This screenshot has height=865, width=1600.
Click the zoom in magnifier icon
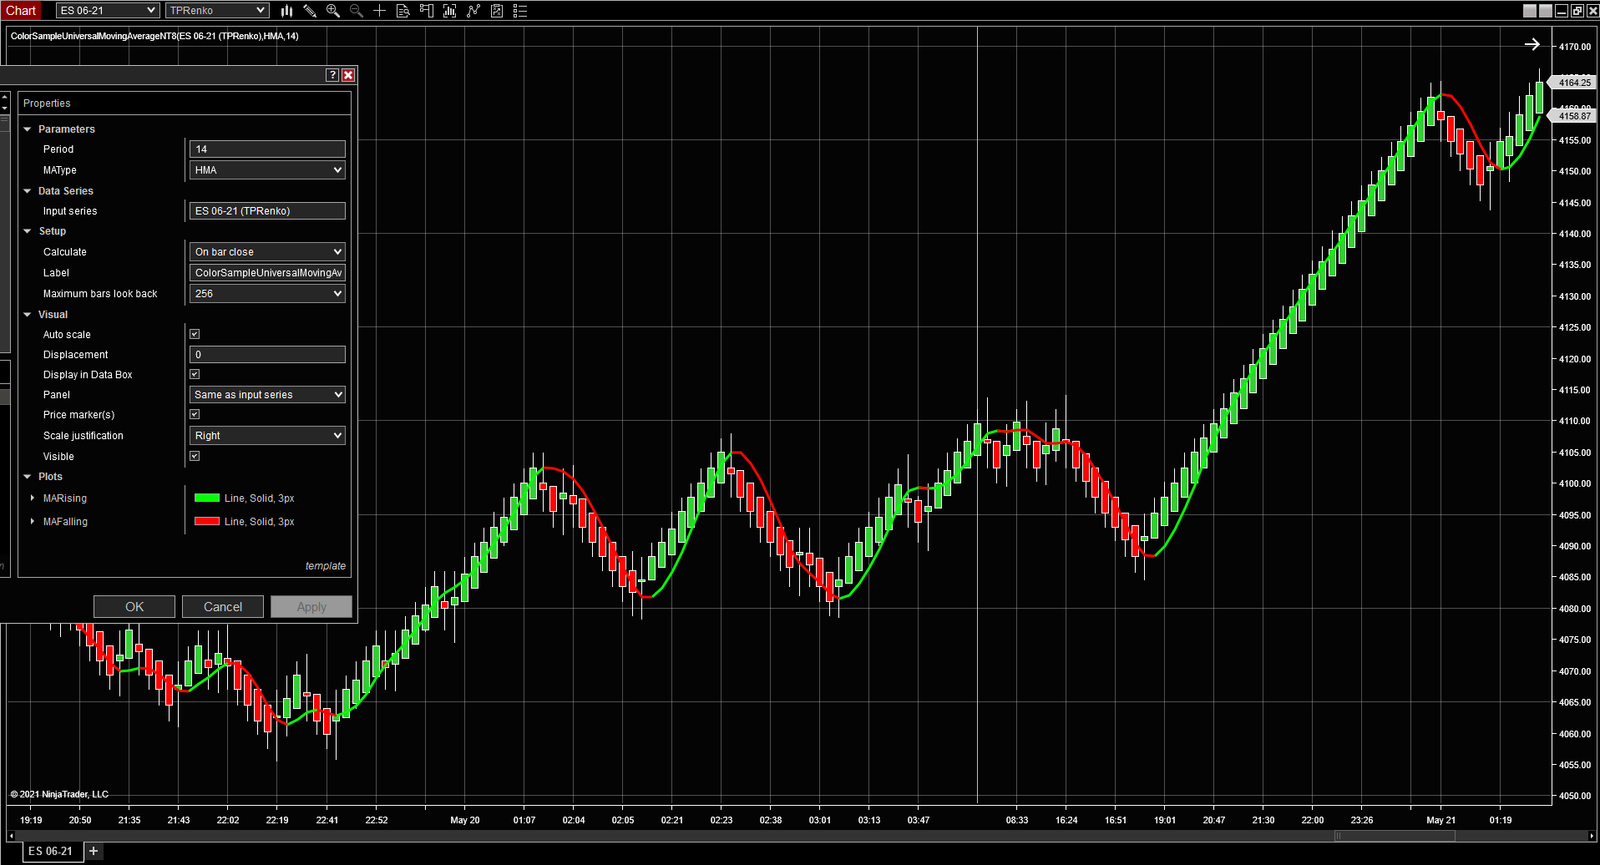333,11
